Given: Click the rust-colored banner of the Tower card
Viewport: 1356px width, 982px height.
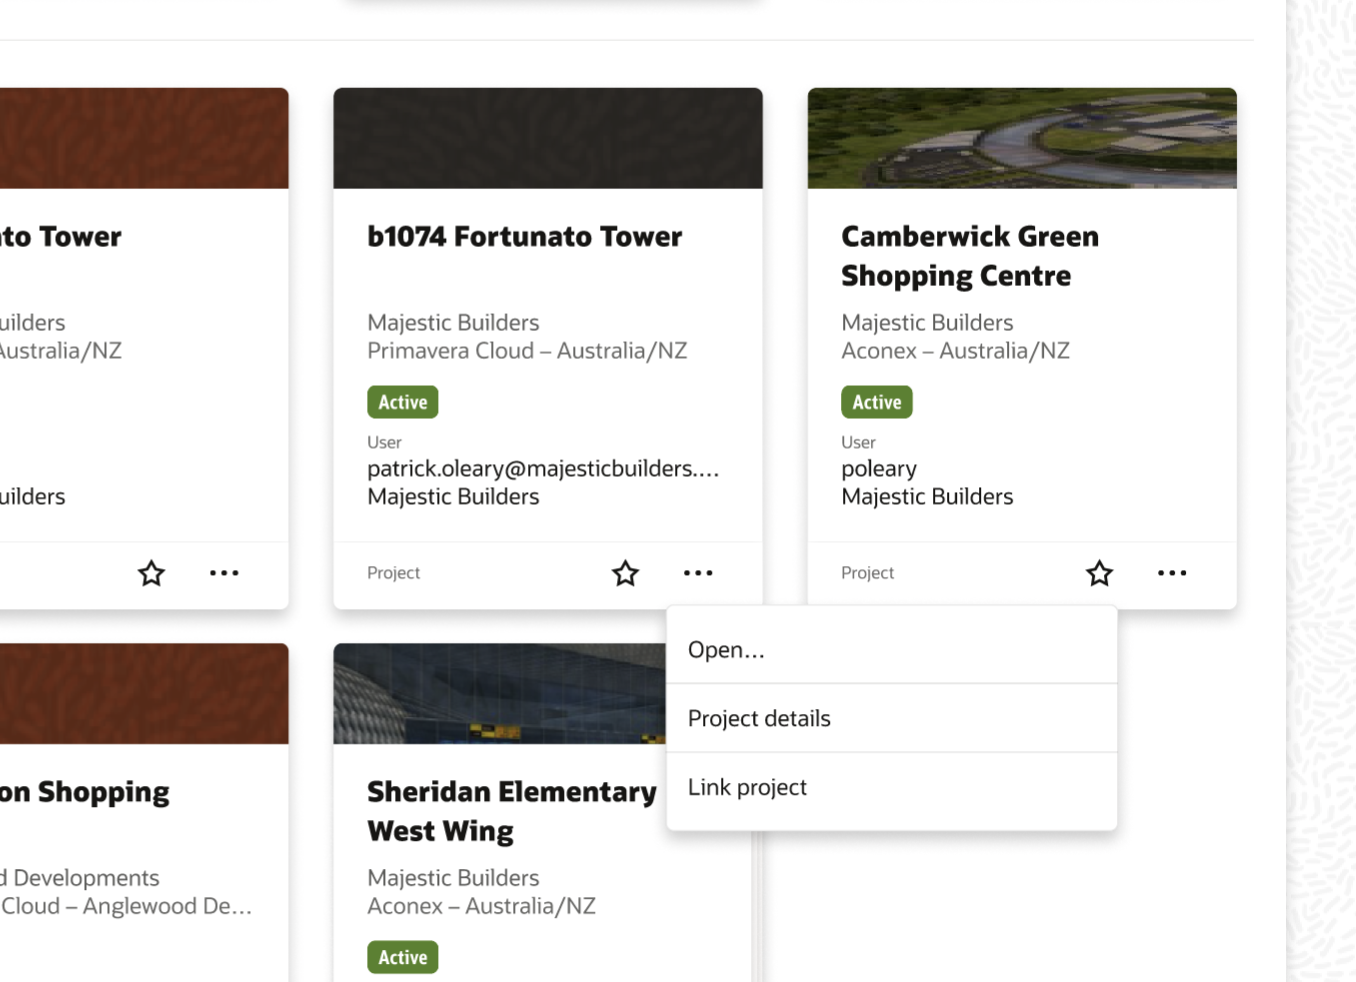Looking at the screenshot, I should [x=144, y=138].
